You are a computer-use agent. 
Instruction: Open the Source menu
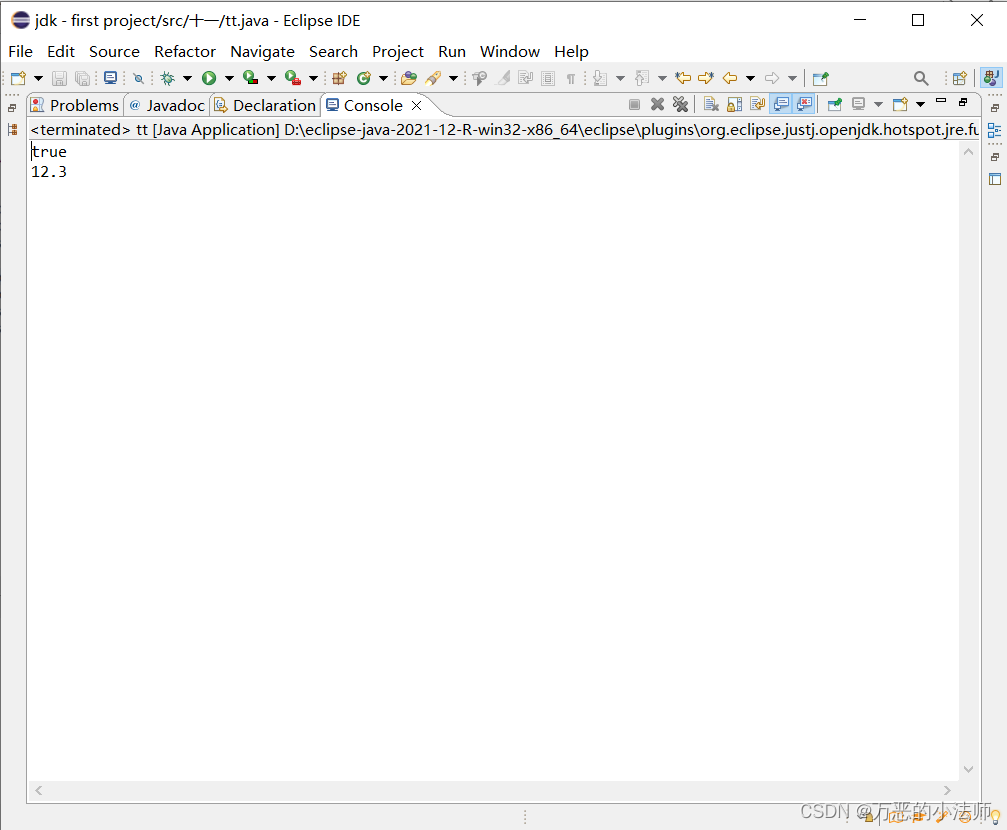[114, 51]
